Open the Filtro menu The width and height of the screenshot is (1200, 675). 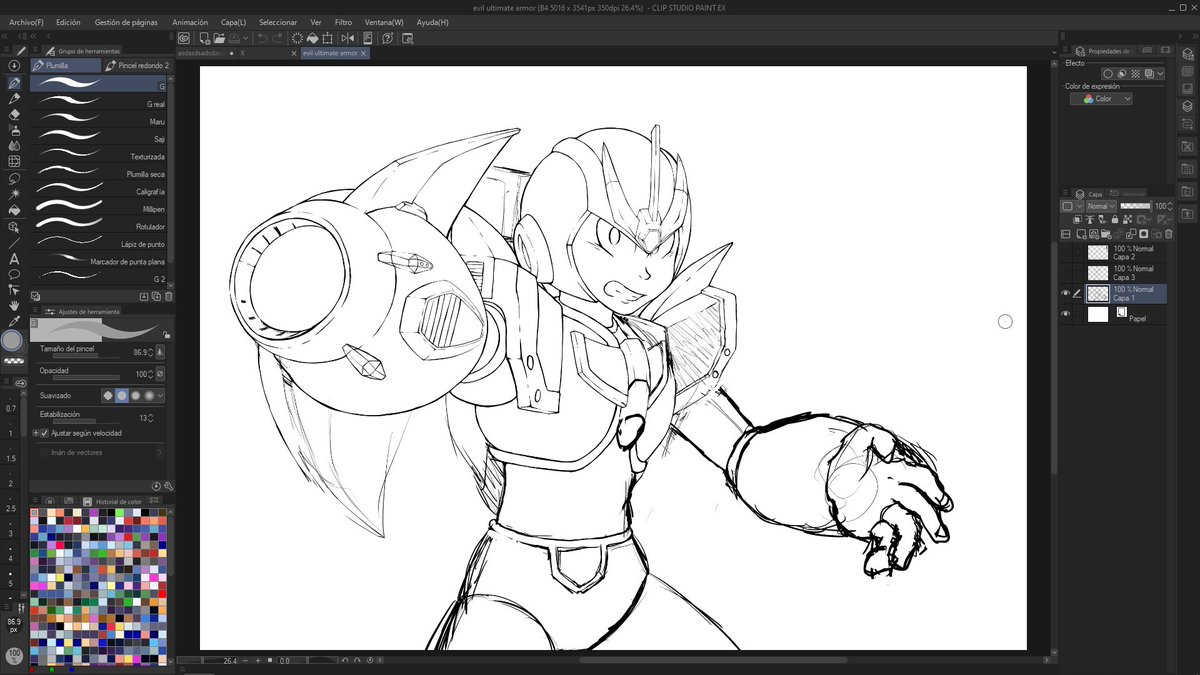[x=343, y=22]
